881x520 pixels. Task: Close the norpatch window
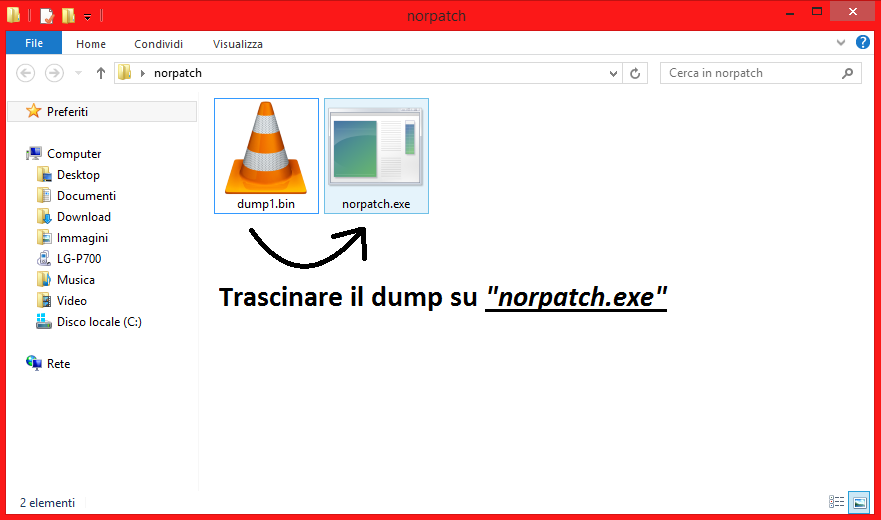[x=852, y=12]
